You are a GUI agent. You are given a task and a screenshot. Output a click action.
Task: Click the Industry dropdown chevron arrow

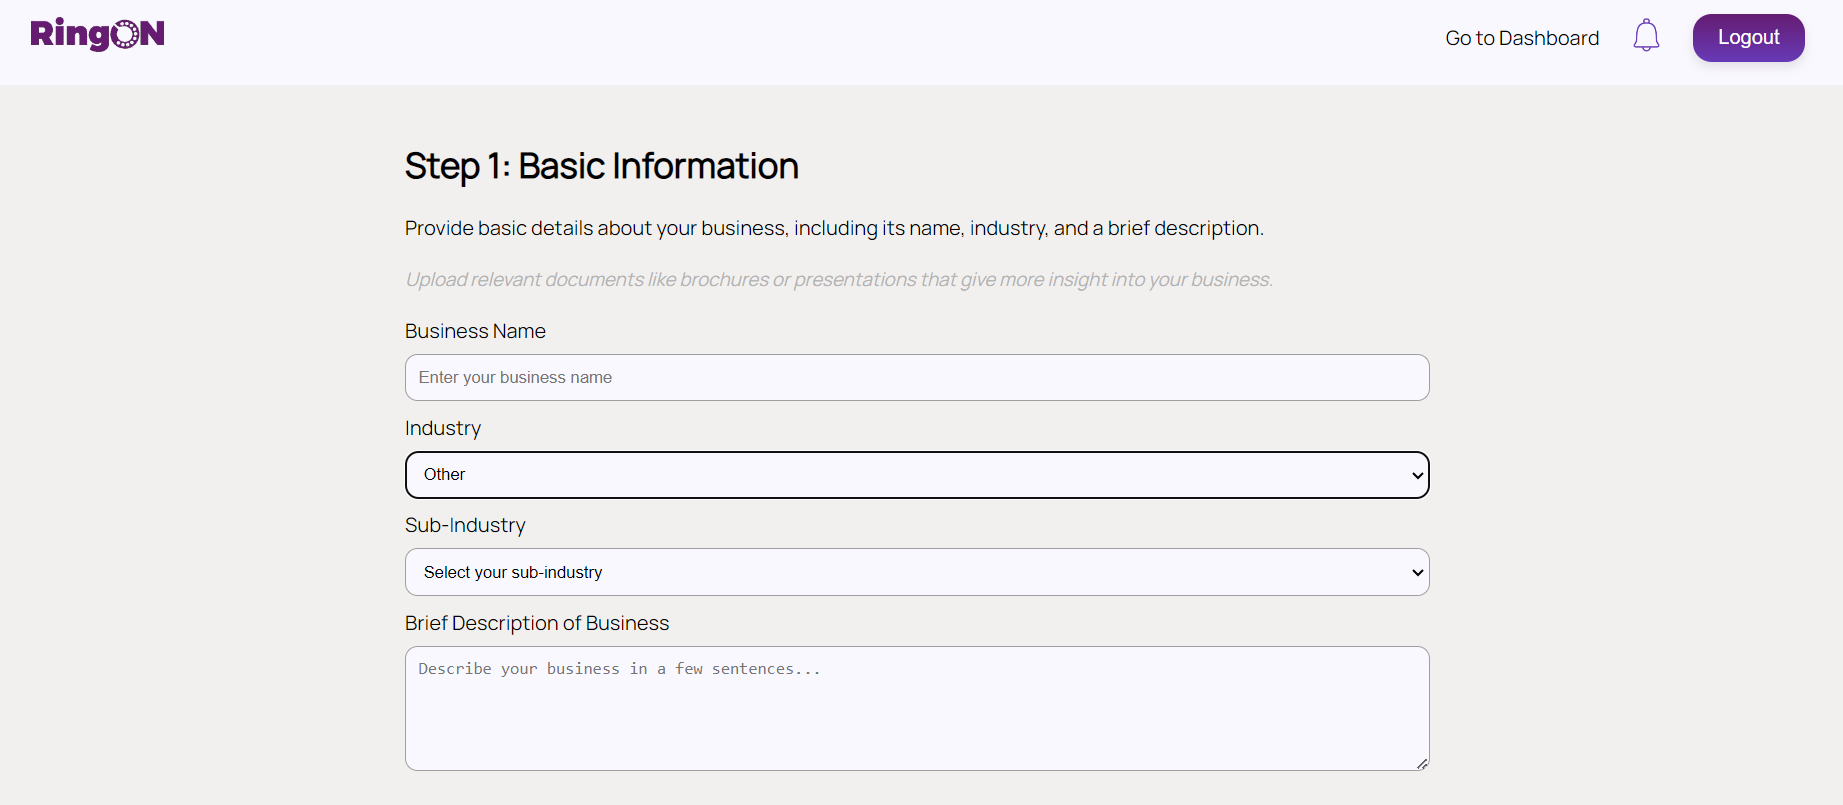coord(1417,475)
